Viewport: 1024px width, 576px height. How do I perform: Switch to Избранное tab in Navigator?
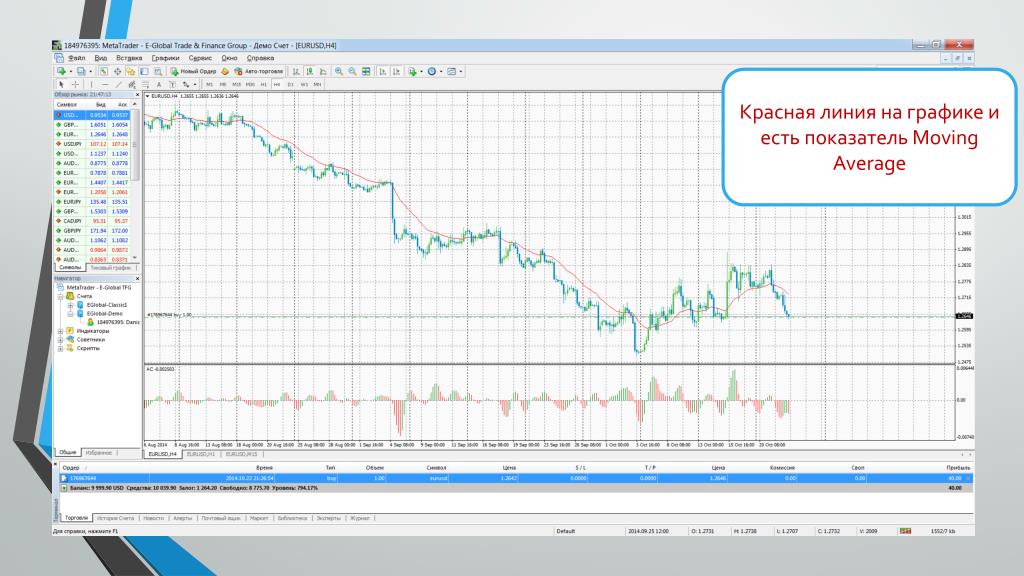click(99, 453)
